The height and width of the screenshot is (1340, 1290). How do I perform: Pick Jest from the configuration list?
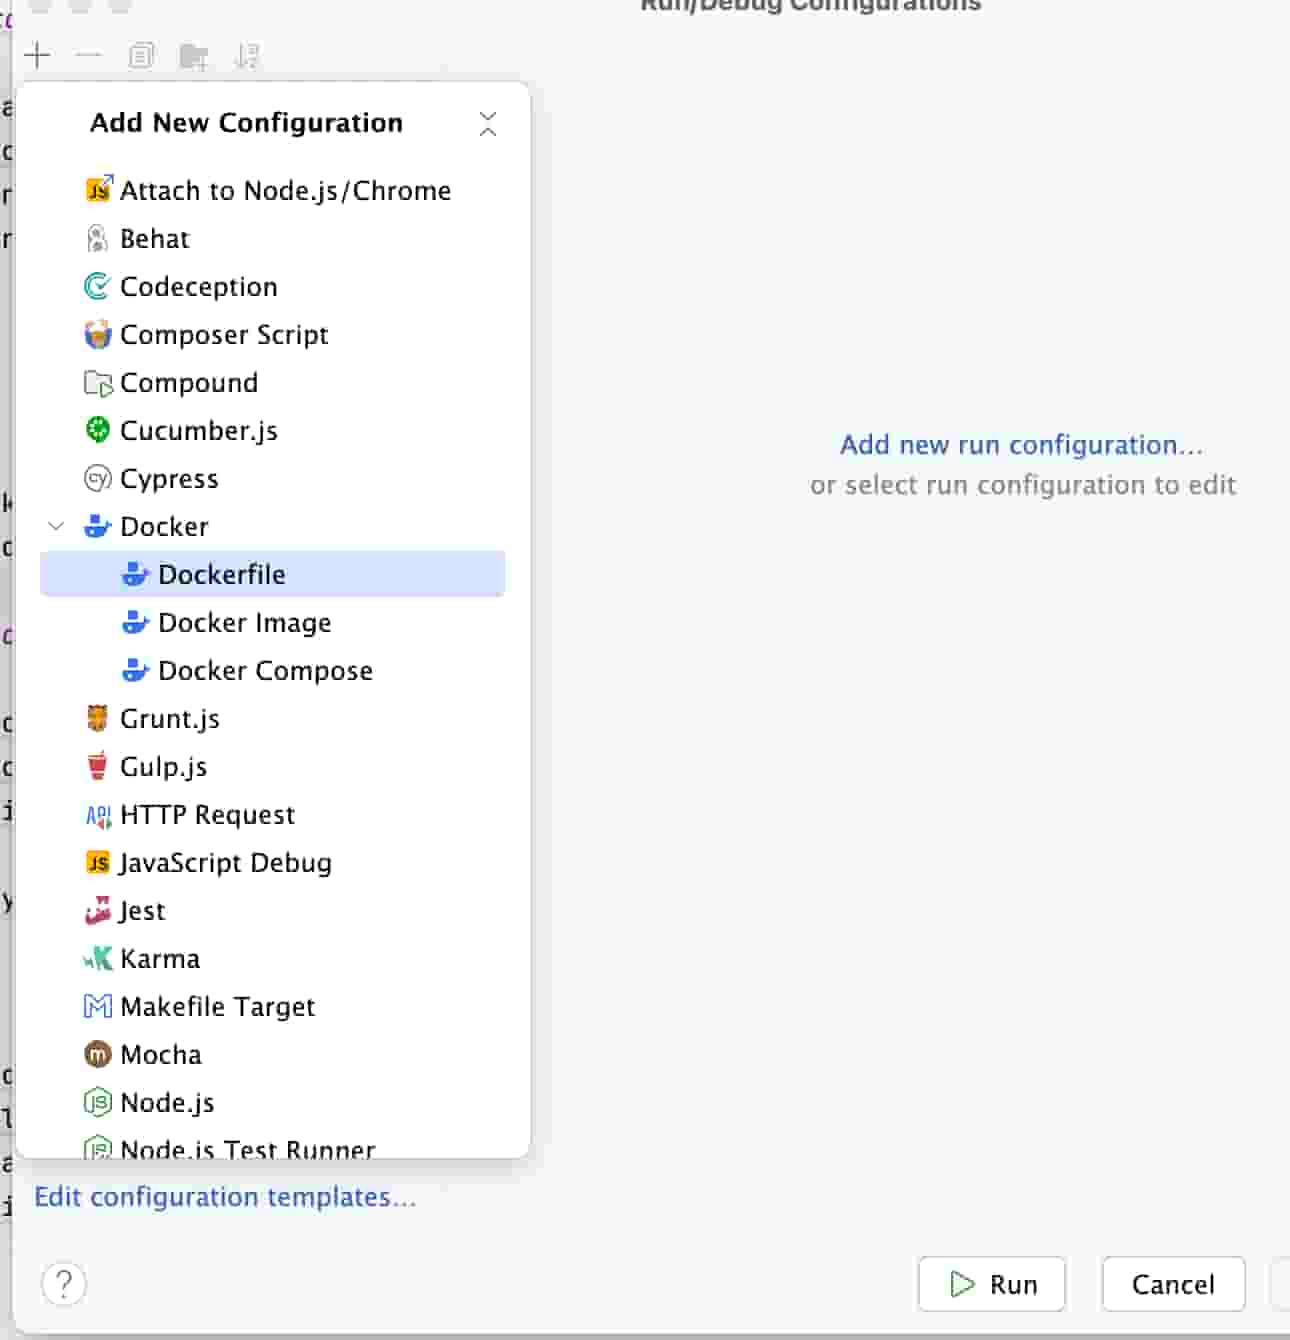(x=272, y=910)
